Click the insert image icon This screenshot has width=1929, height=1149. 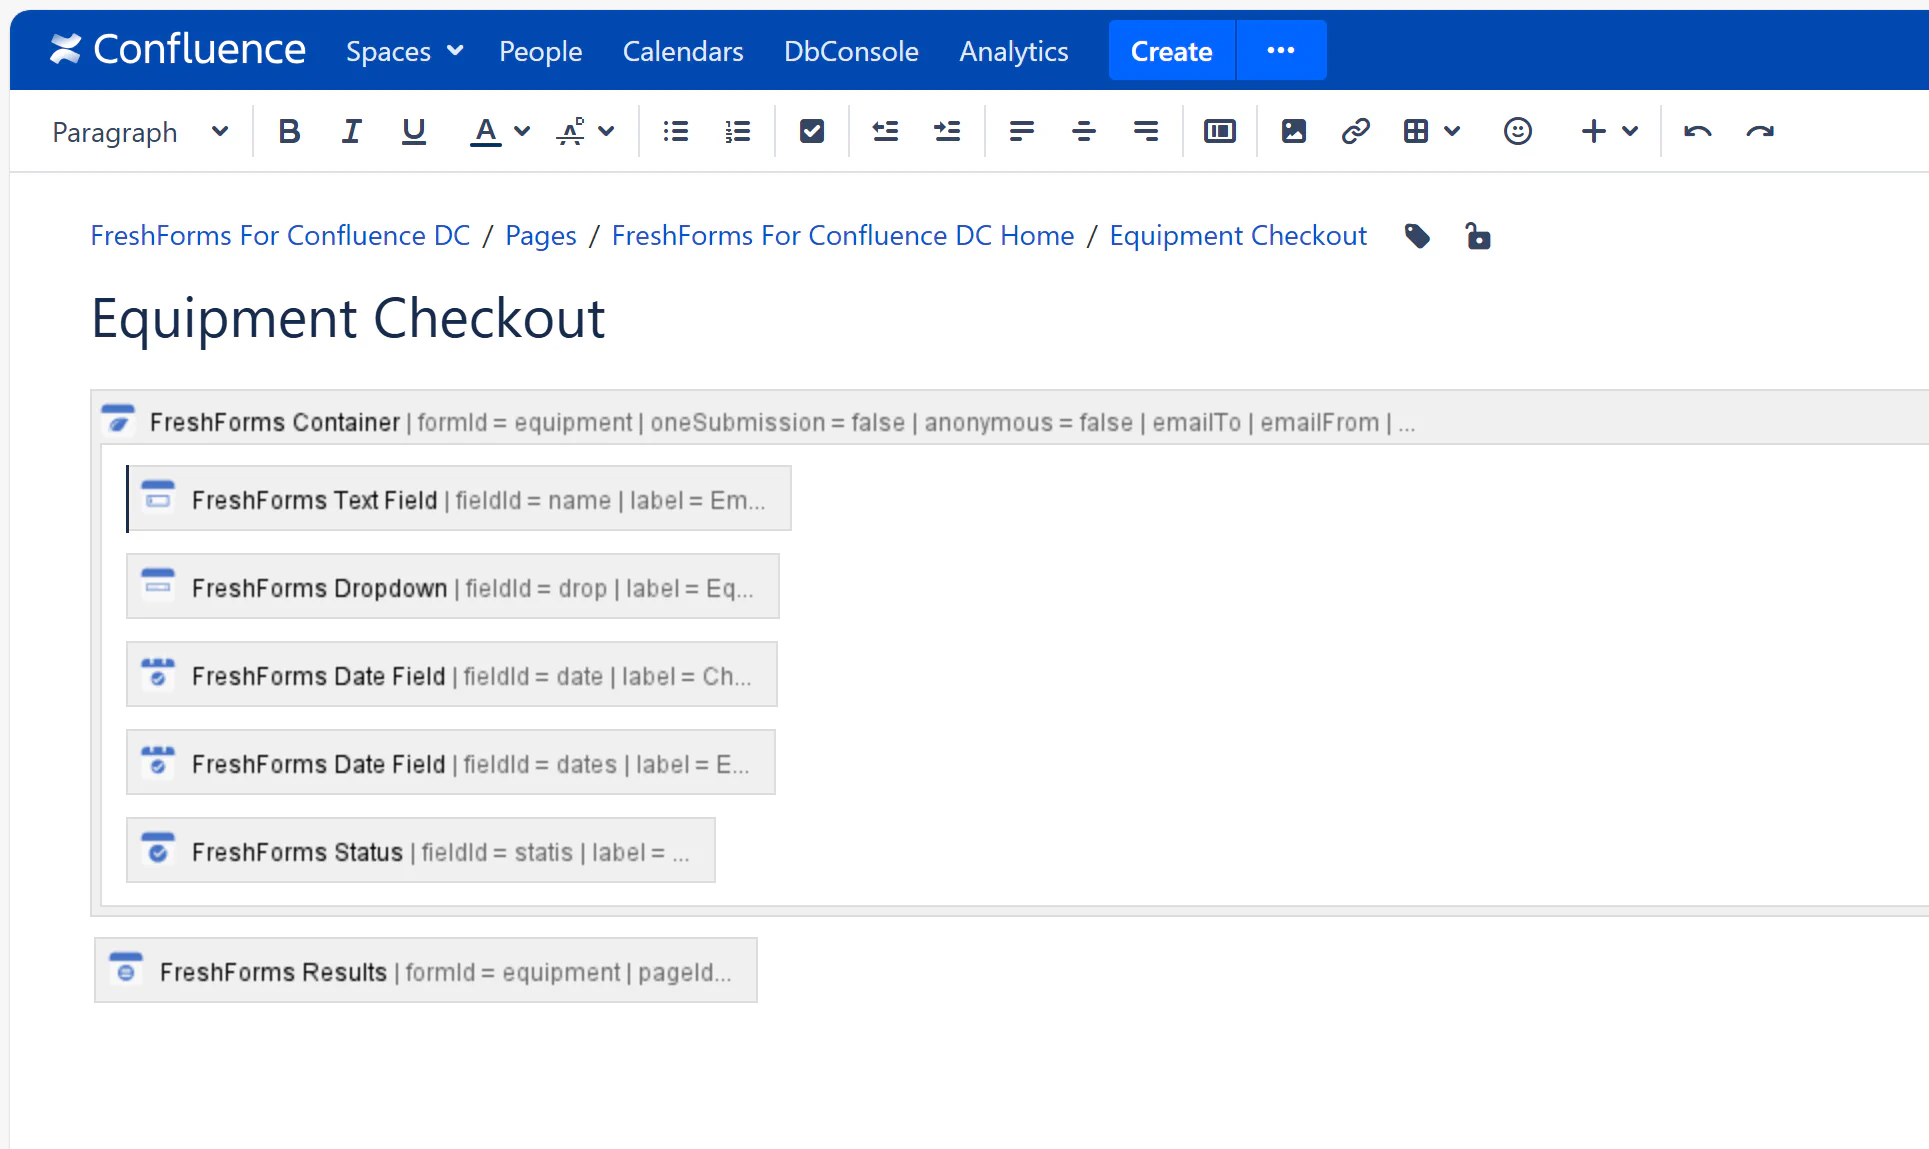point(1293,131)
